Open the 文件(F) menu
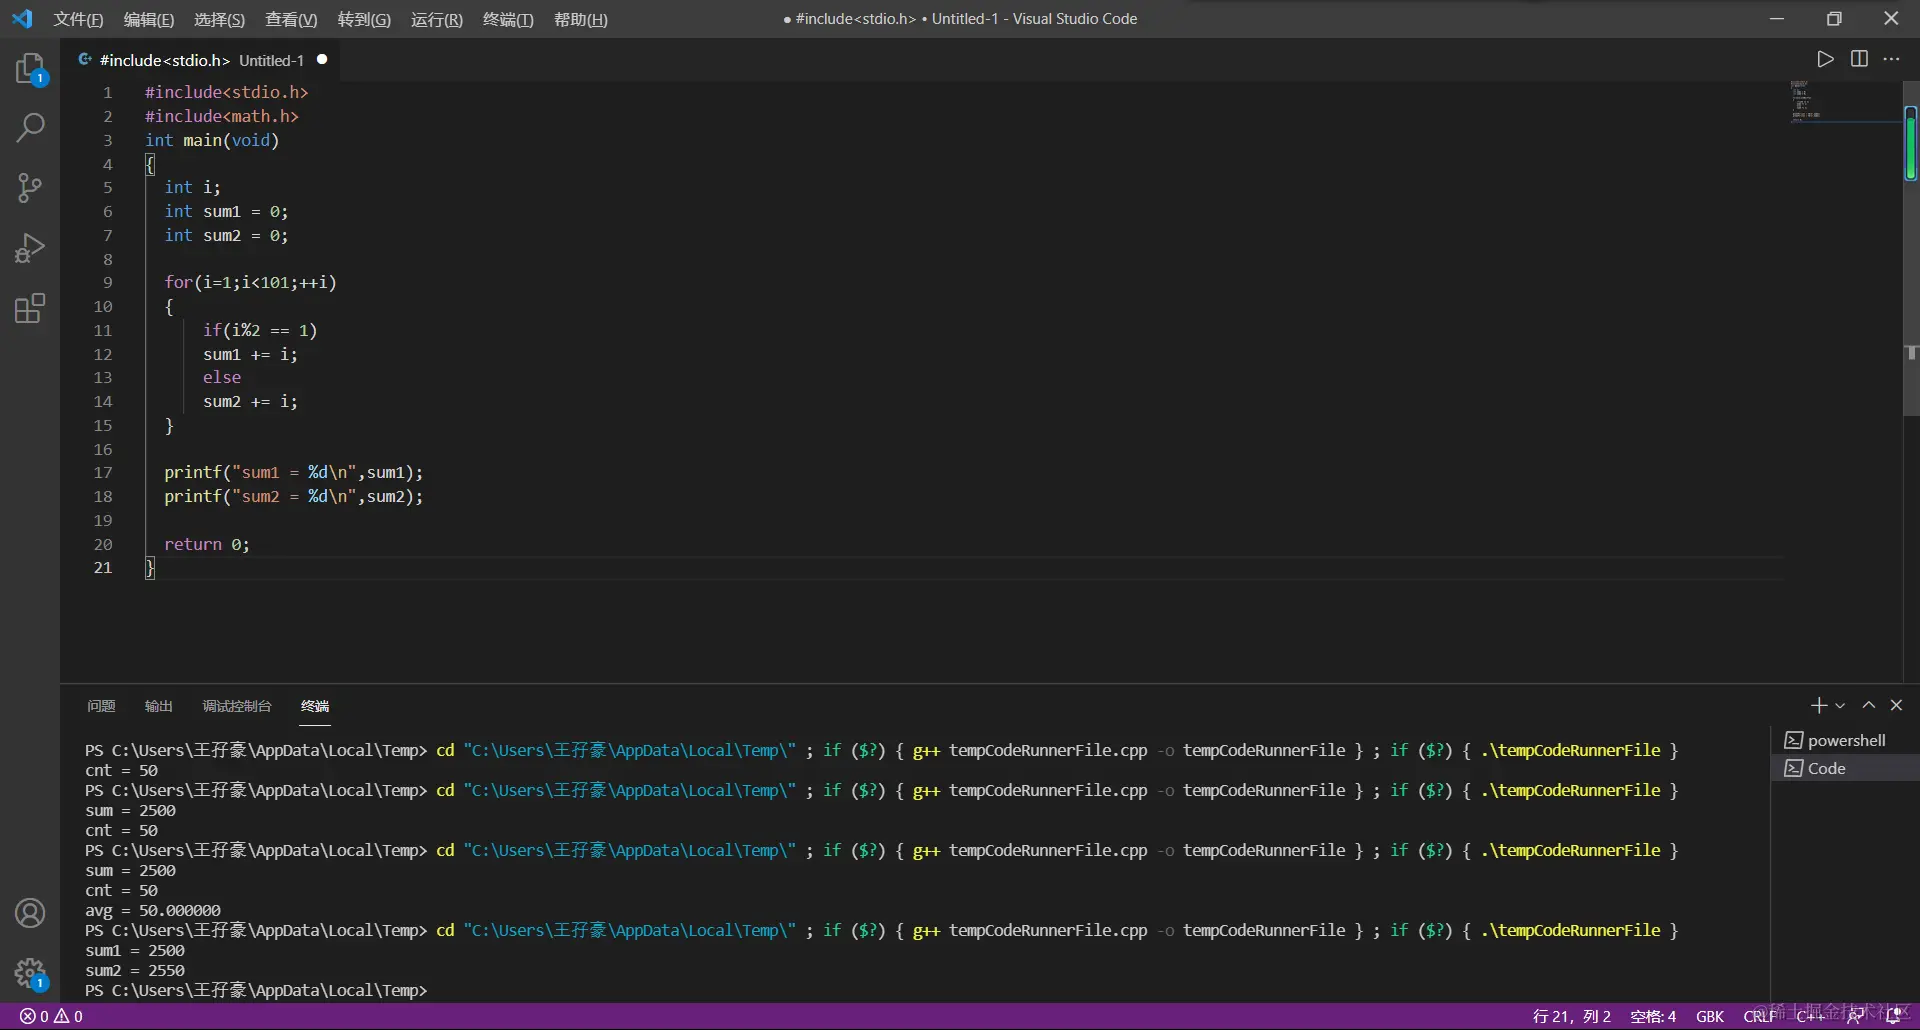This screenshot has width=1920, height=1030. (78, 20)
